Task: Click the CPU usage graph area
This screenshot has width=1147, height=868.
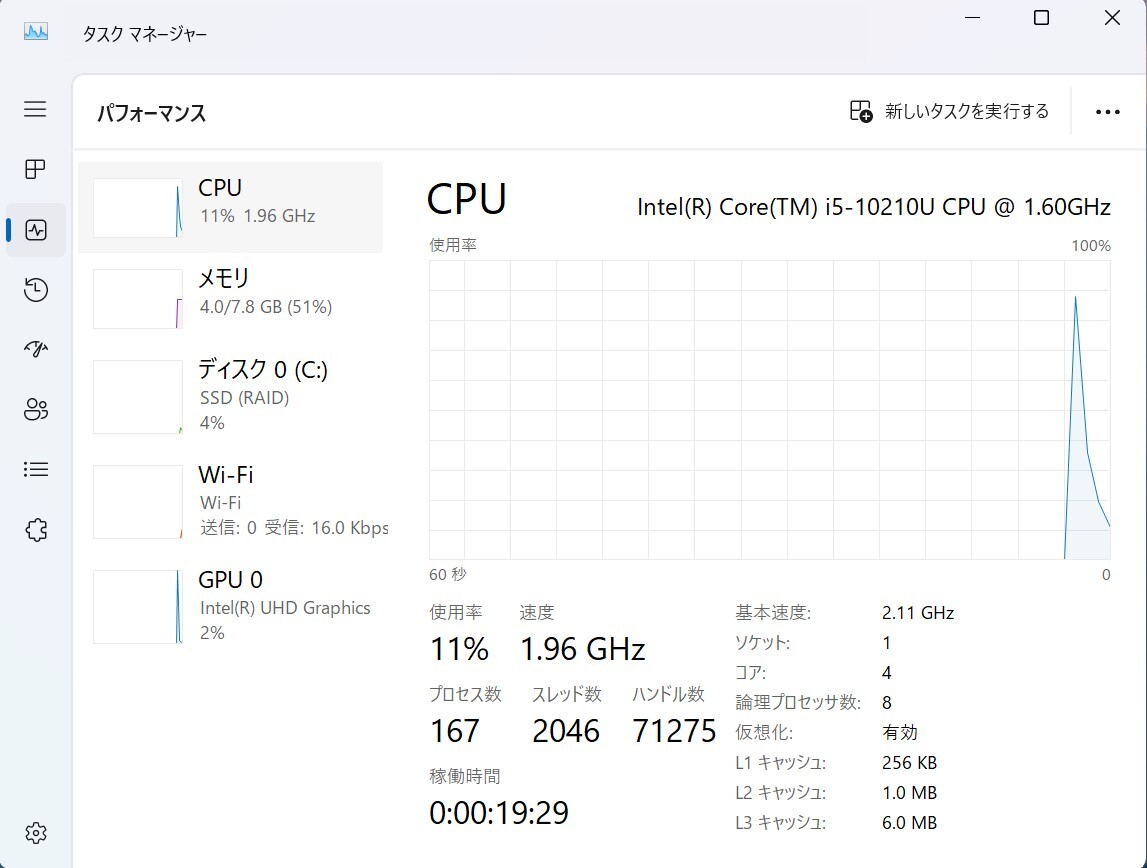Action: [769, 409]
